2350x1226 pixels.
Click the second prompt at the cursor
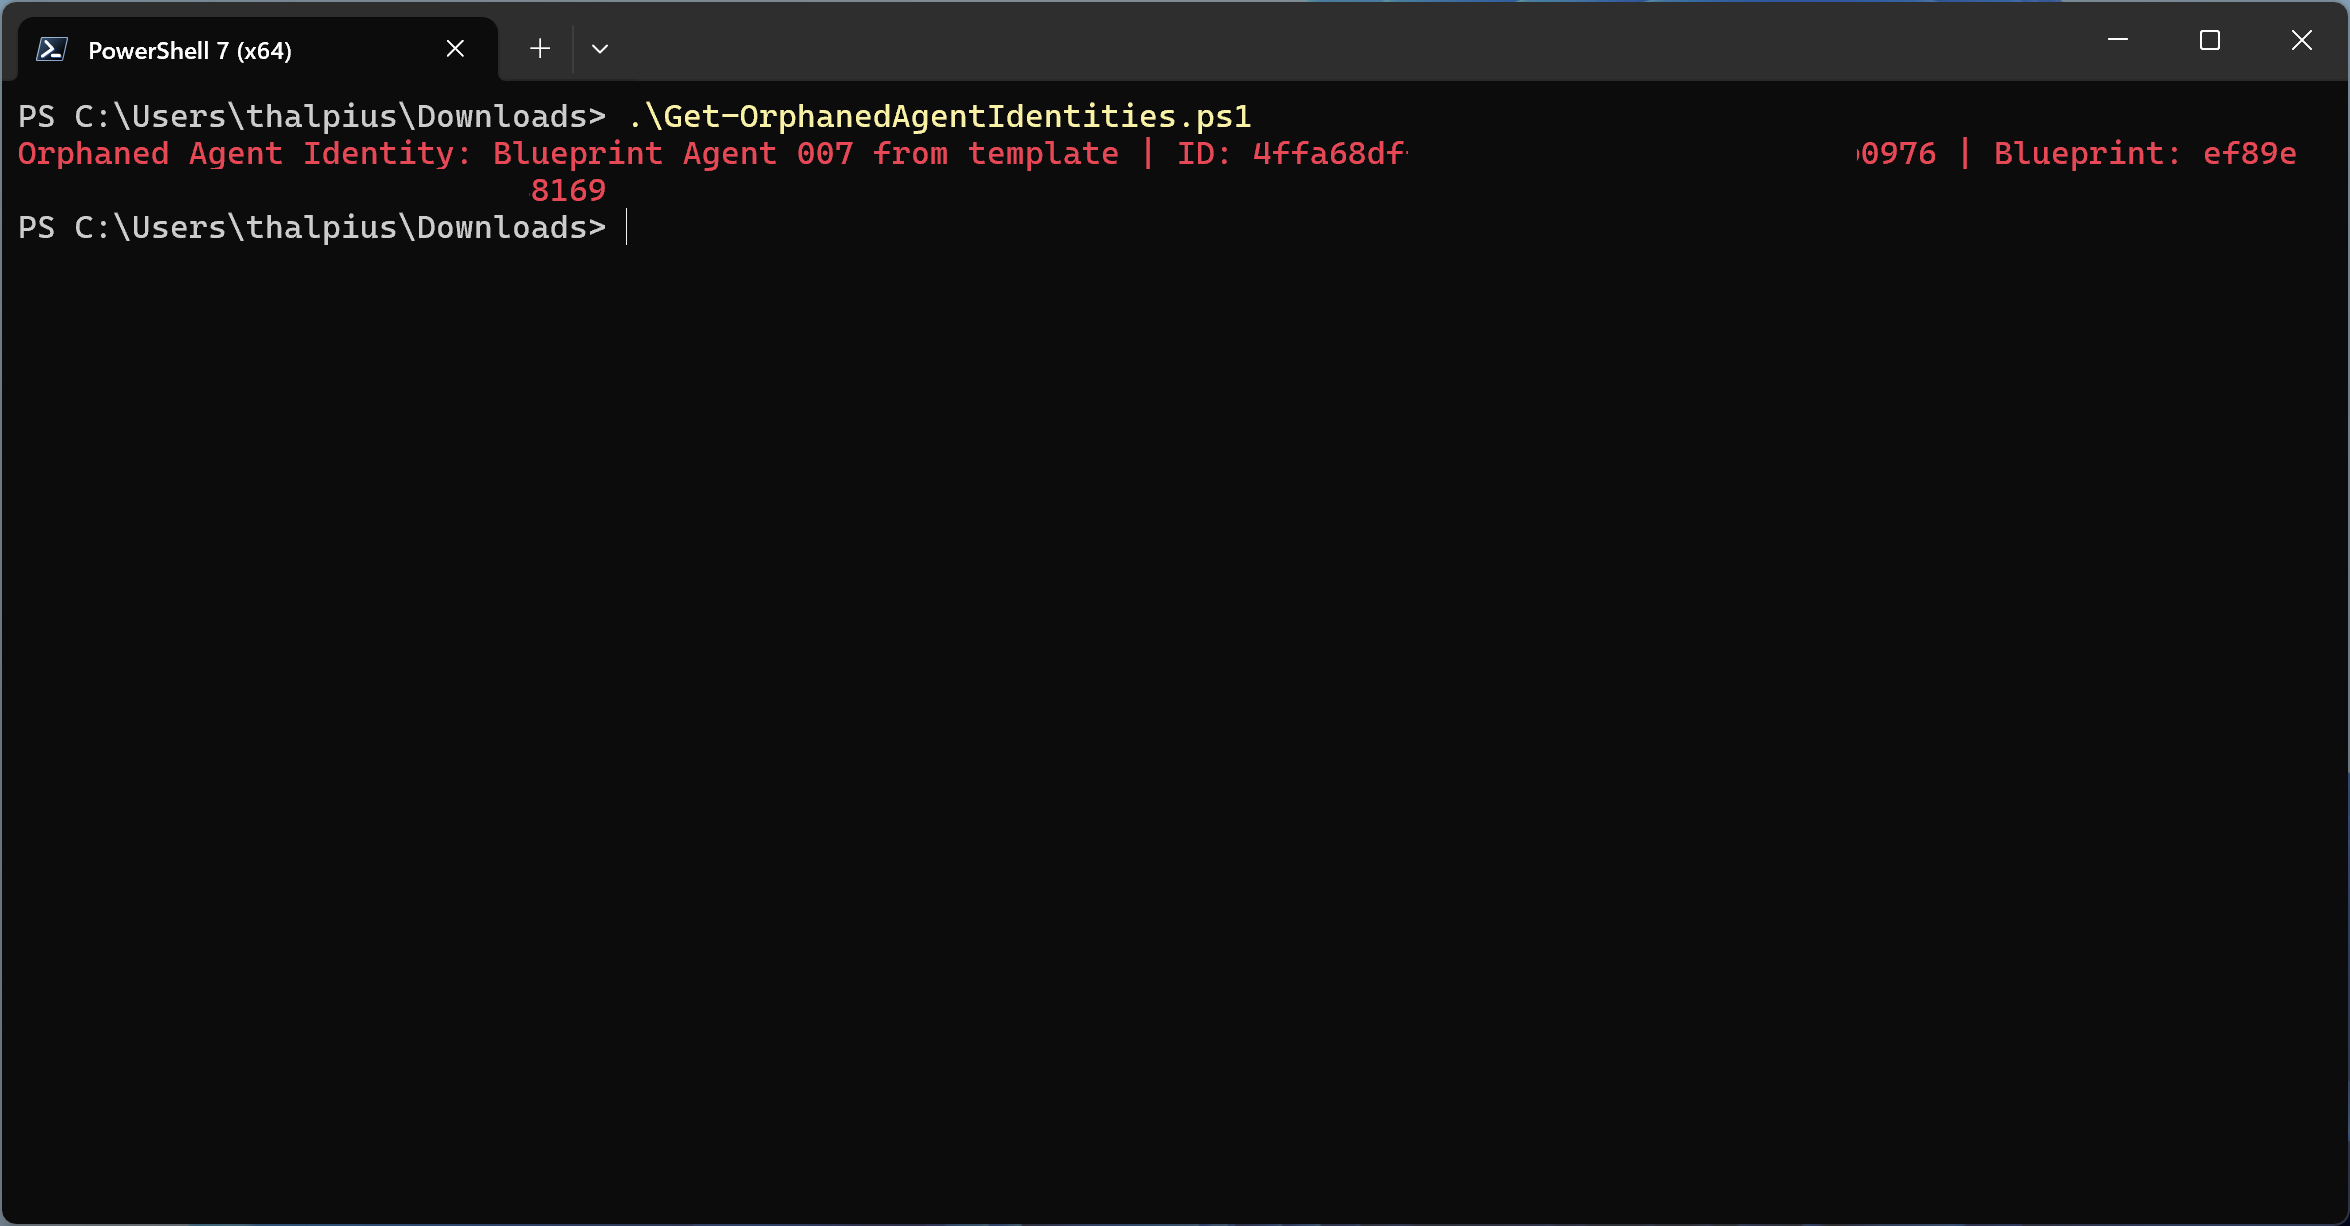[626, 227]
